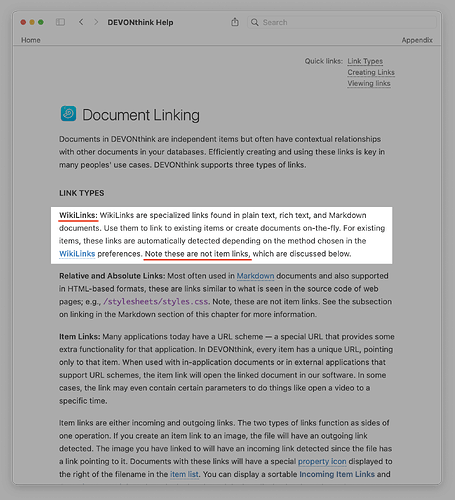Screen dimensions: 455x500
Task: Open the Markdown link
Action: click(x=255, y=276)
